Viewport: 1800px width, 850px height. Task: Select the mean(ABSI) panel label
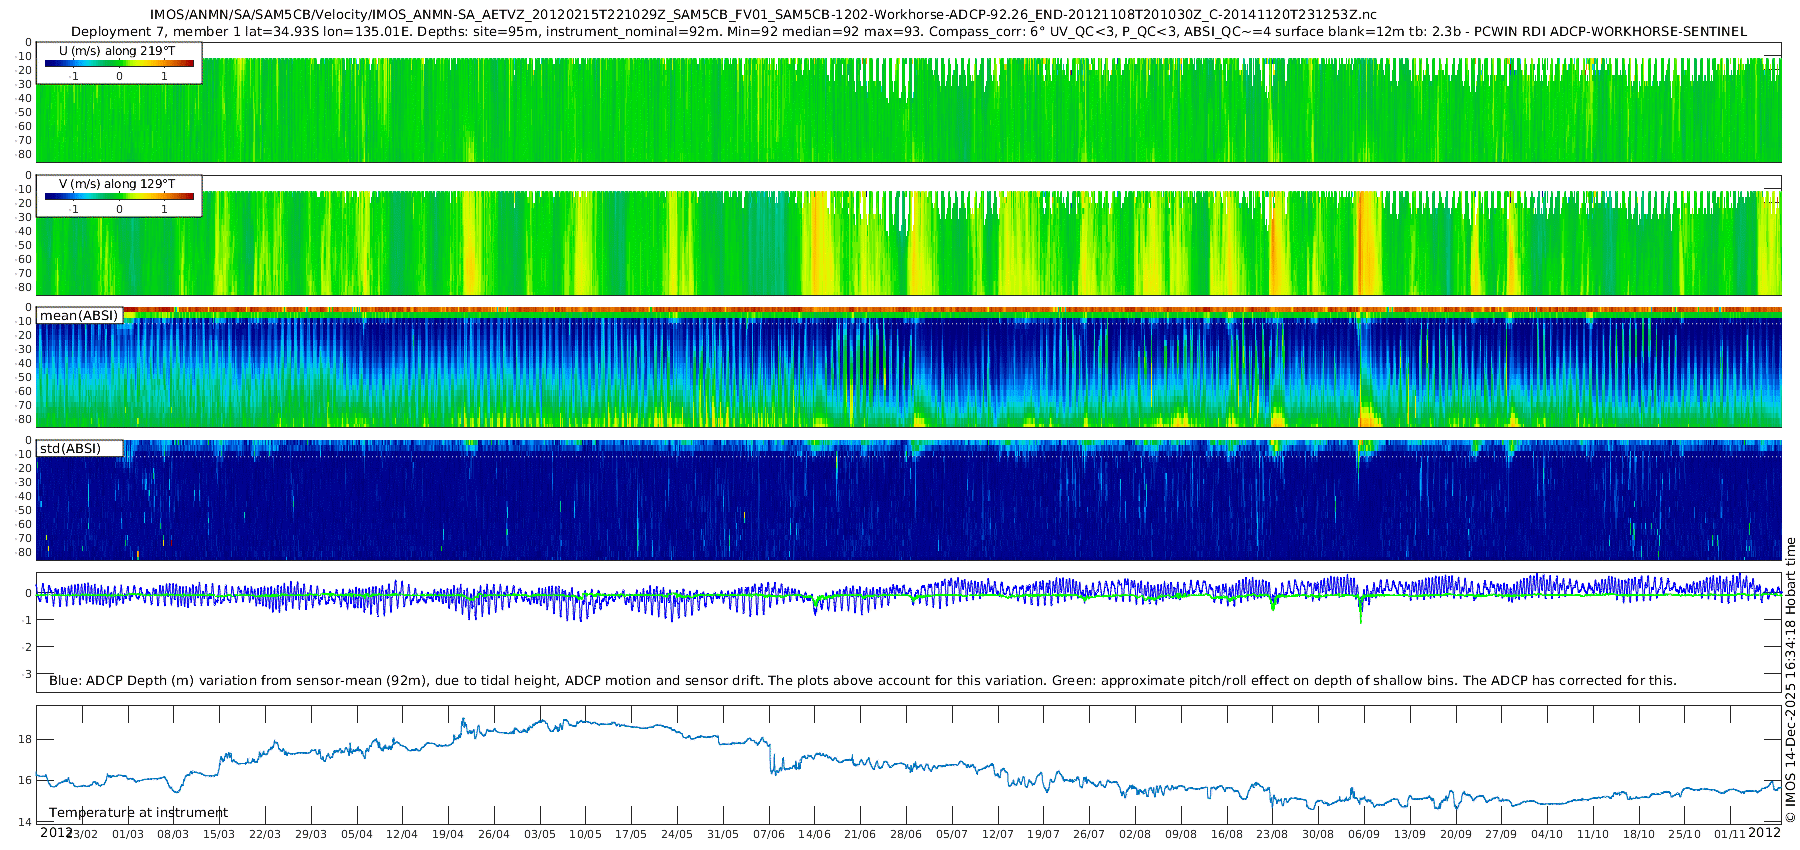tap(79, 316)
